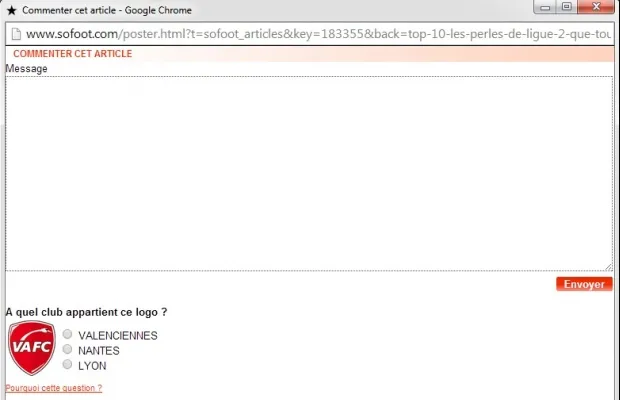The height and width of the screenshot is (400, 620).
Task: Click the message box resize handle
Action: pos(608,266)
